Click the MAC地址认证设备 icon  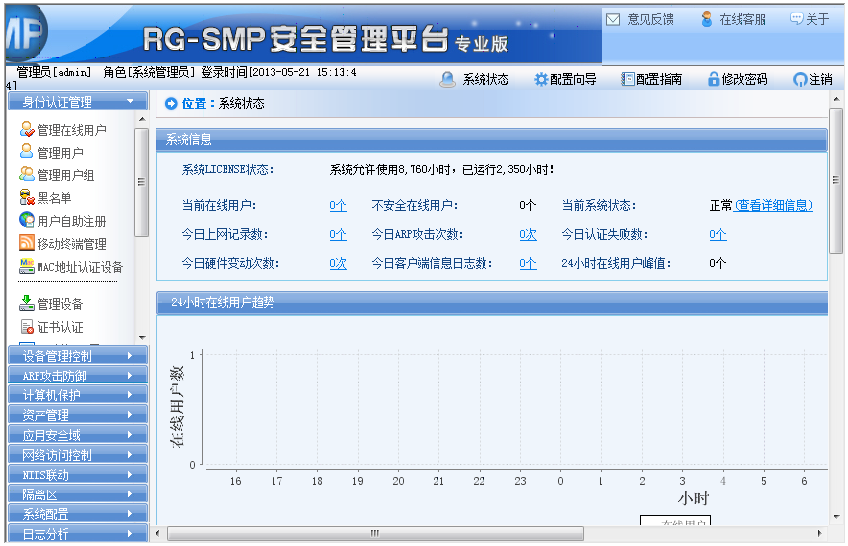pos(27,266)
